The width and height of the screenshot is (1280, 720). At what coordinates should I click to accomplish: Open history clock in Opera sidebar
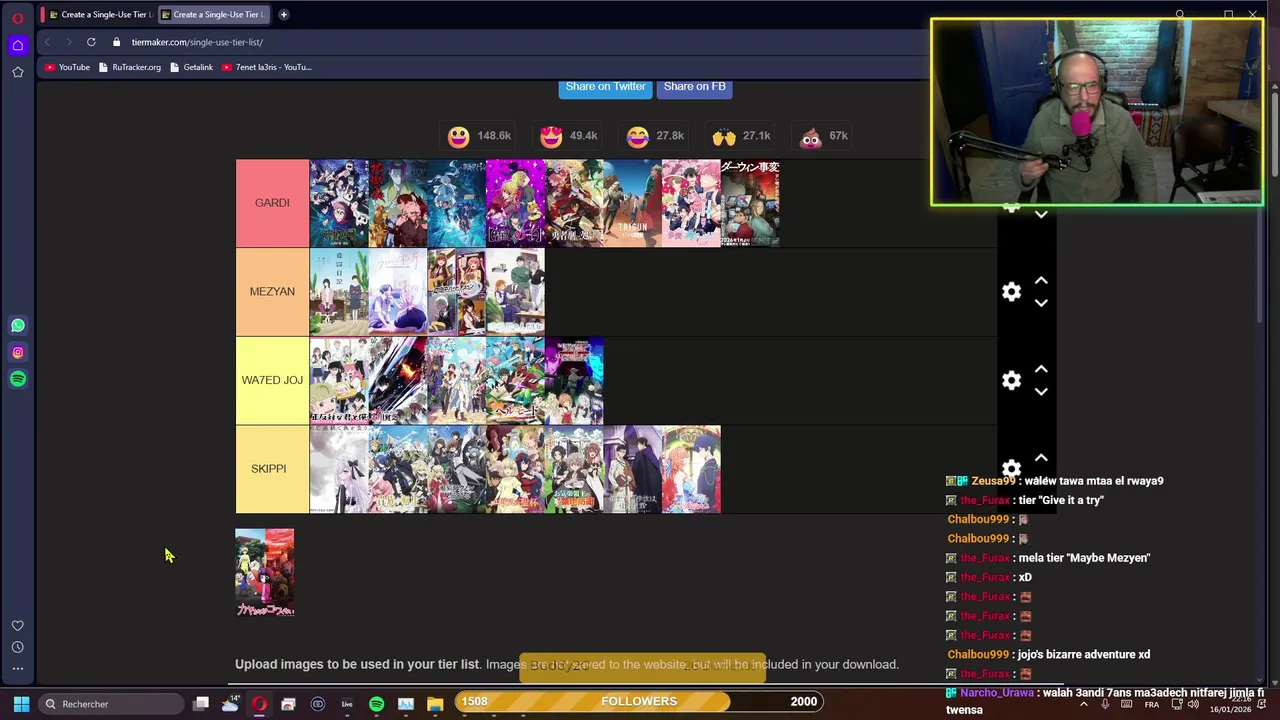[x=17, y=647]
